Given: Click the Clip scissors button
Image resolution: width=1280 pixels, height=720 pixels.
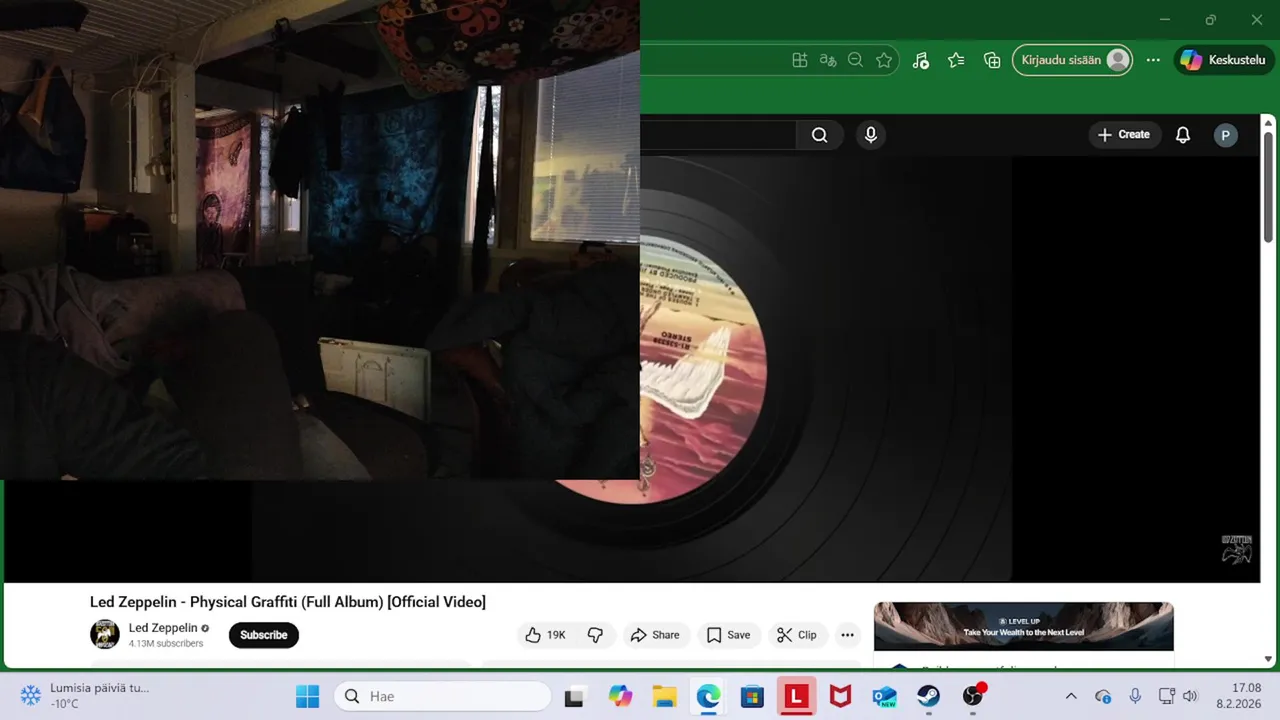Looking at the screenshot, I should click(x=797, y=635).
